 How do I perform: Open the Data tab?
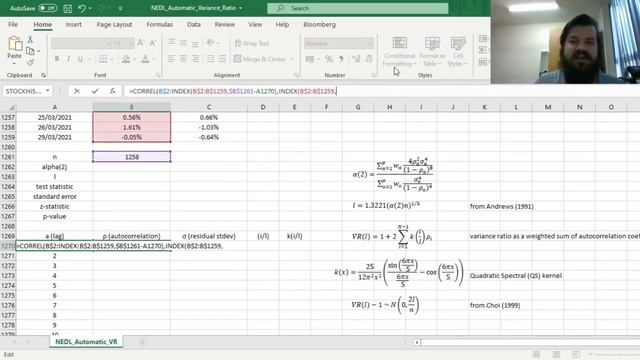point(194,24)
